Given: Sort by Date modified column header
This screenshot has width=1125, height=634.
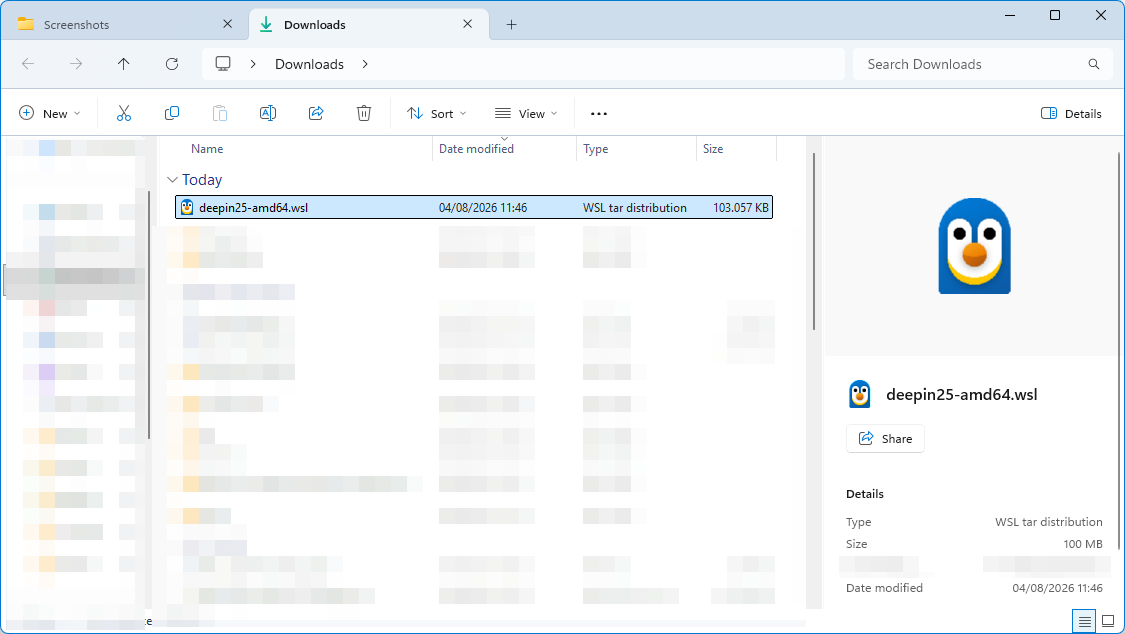Looking at the screenshot, I should 476,148.
